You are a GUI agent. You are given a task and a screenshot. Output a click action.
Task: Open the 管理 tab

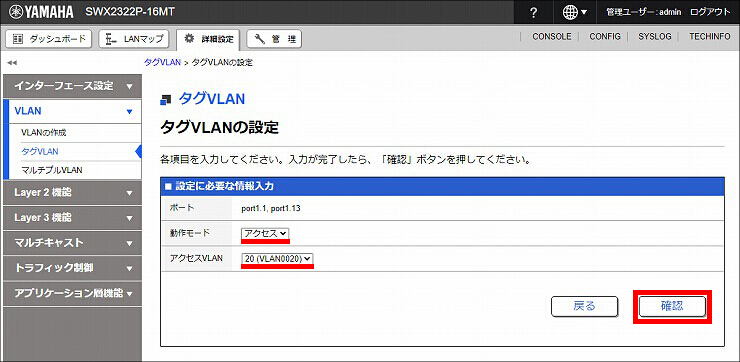pyautogui.click(x=274, y=39)
